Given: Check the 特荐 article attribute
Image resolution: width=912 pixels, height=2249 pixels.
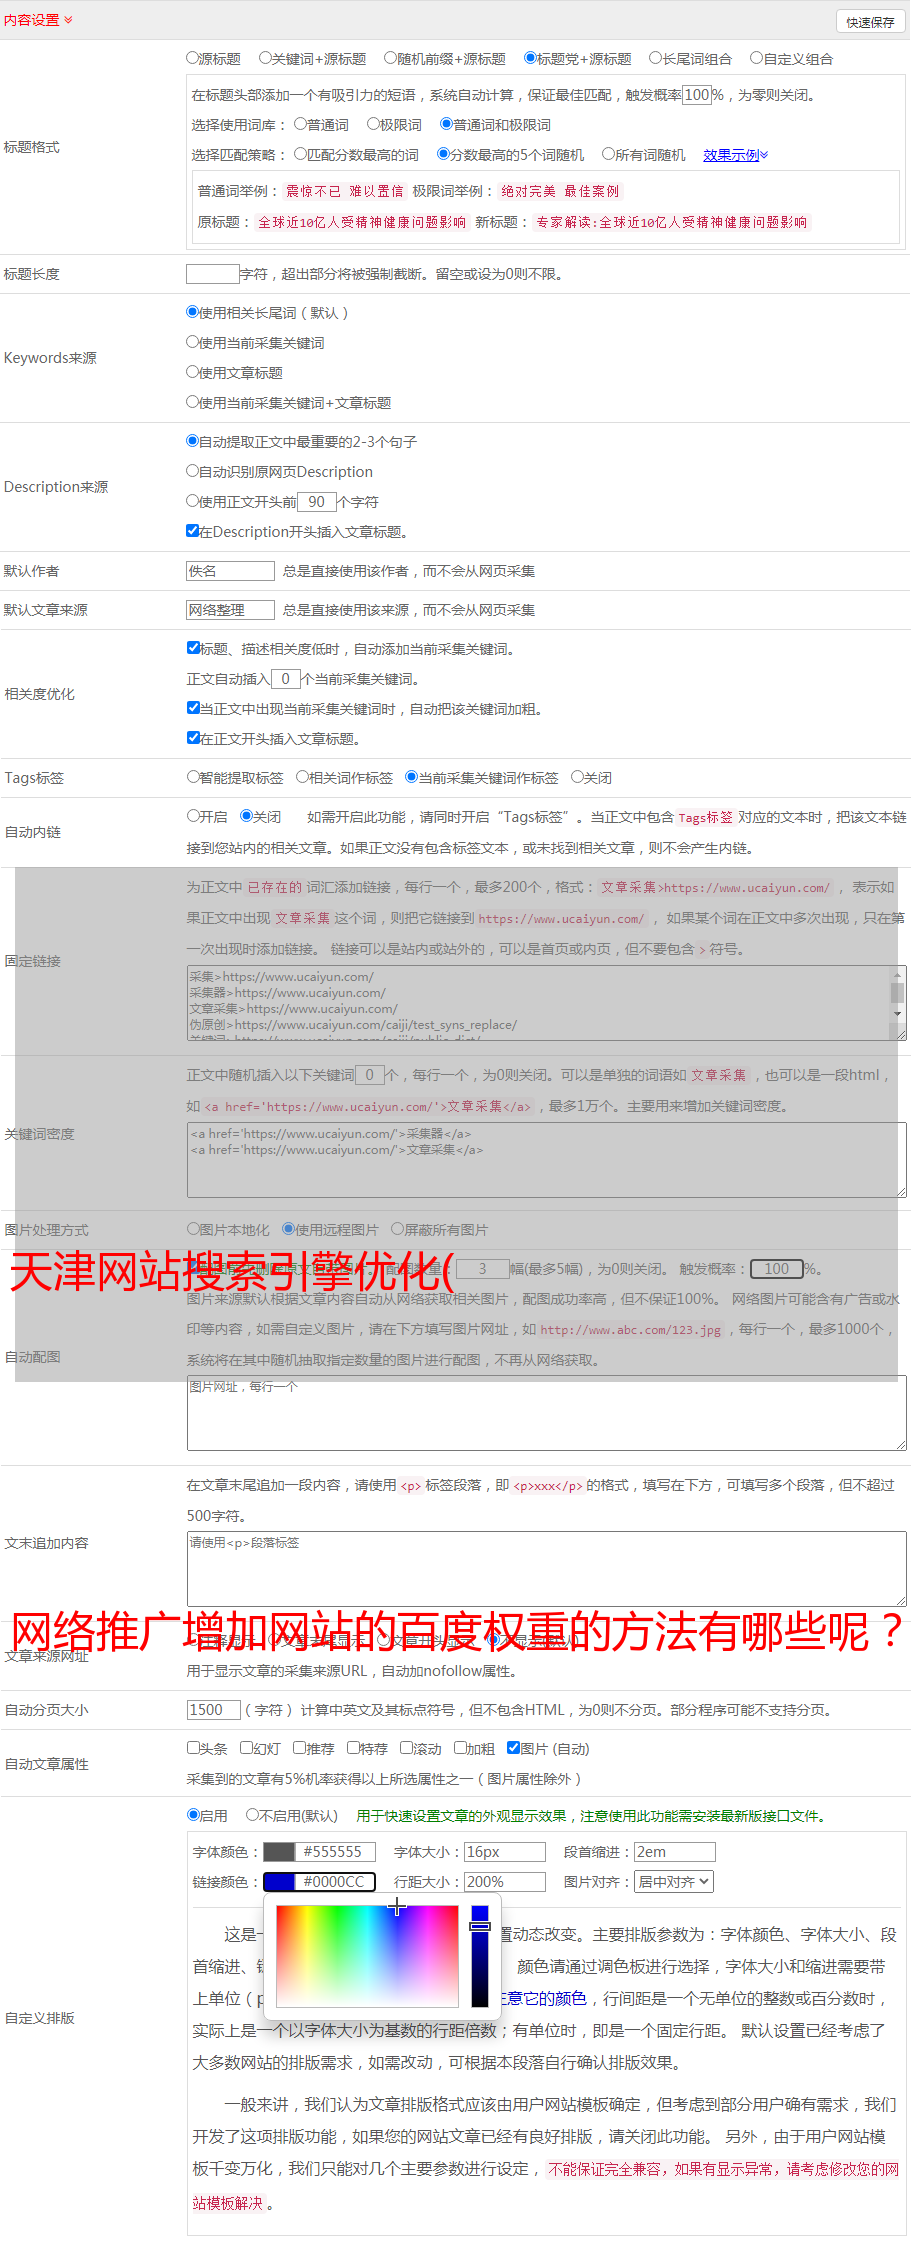Looking at the screenshot, I should tap(353, 1748).
